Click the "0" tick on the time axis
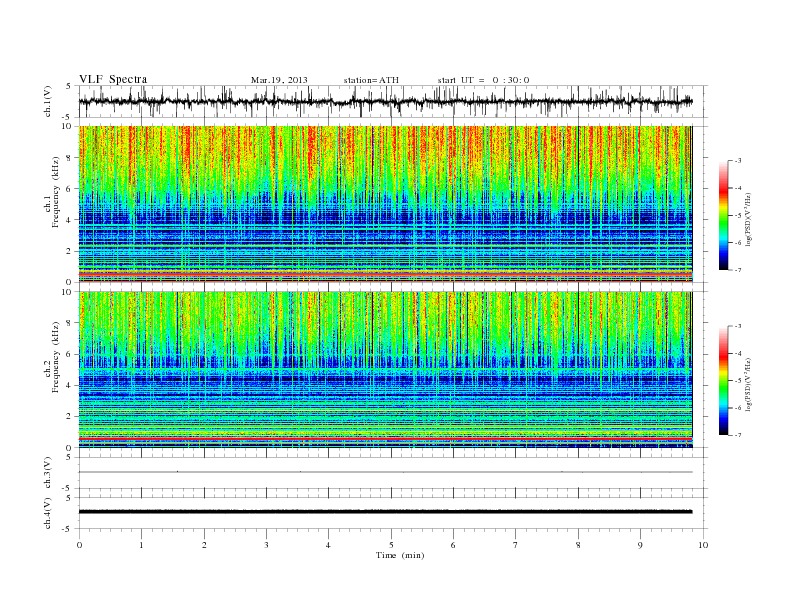The width and height of the screenshot is (792, 612). click(79, 545)
